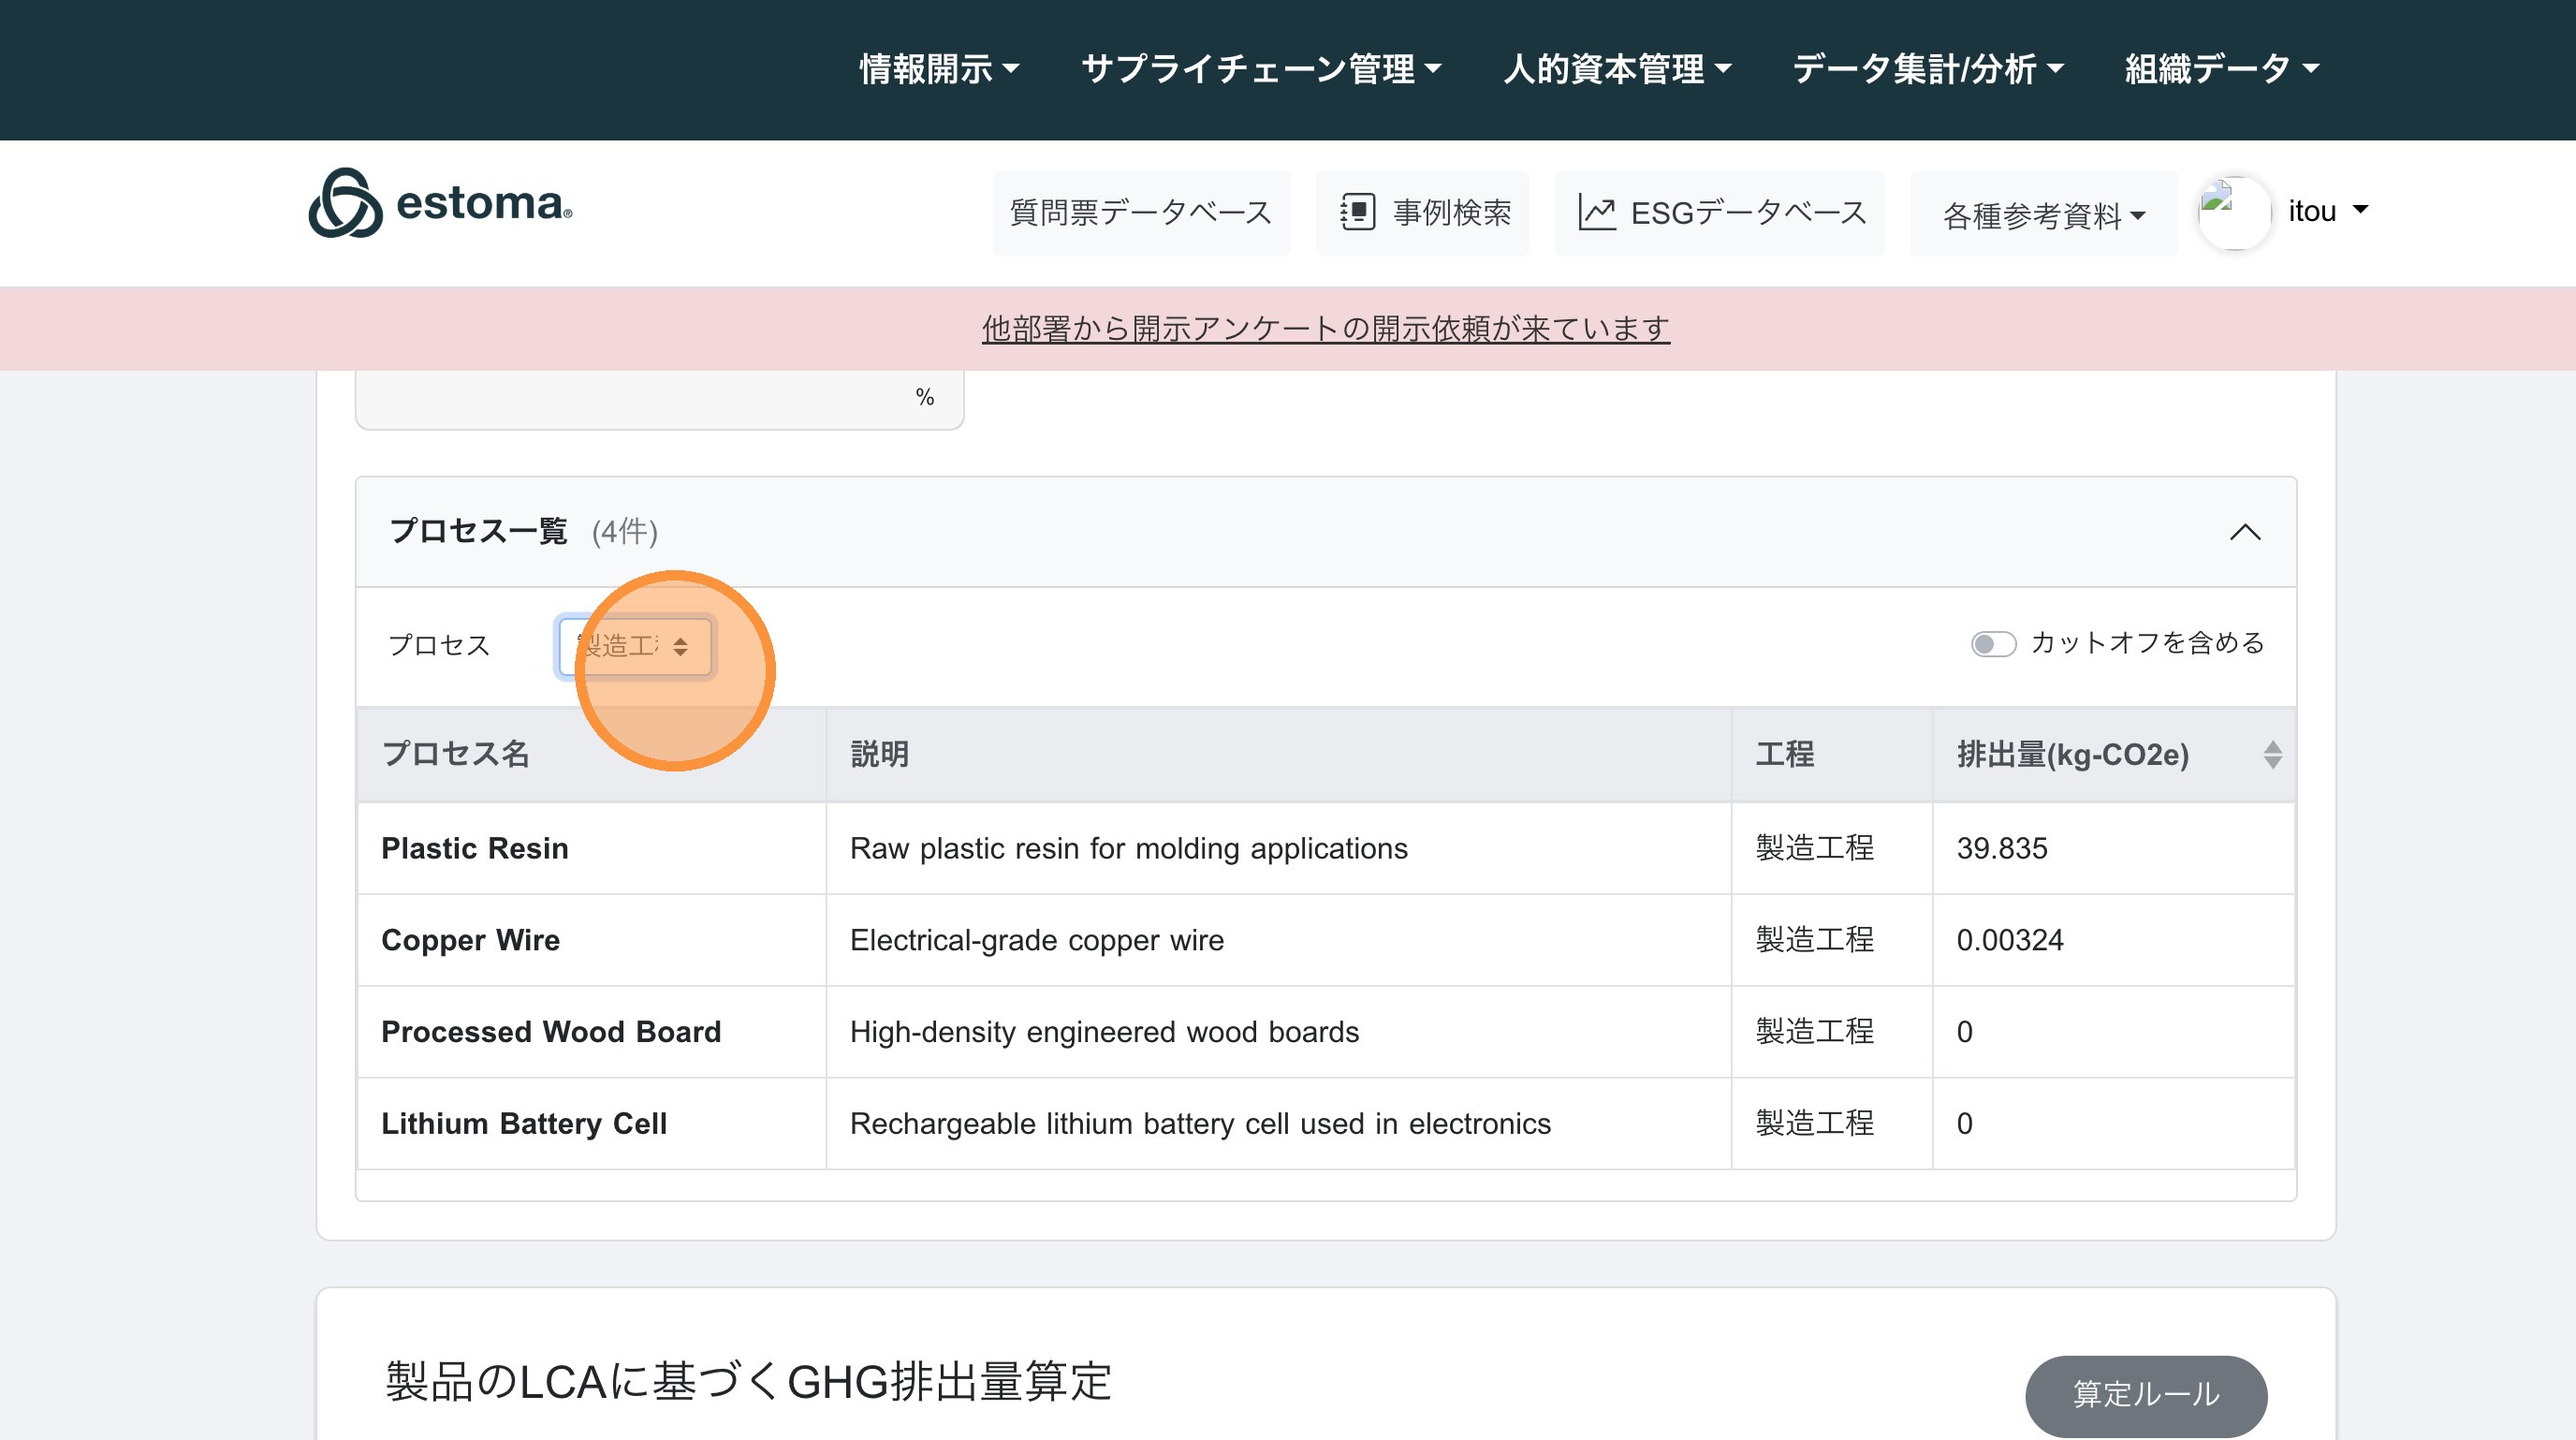Click the 質問票データベース button

tap(1141, 213)
